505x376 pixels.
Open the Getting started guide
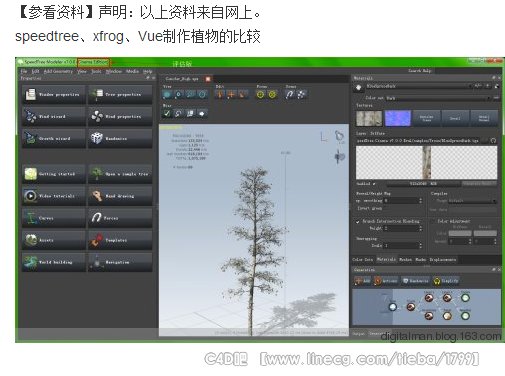pos(54,174)
